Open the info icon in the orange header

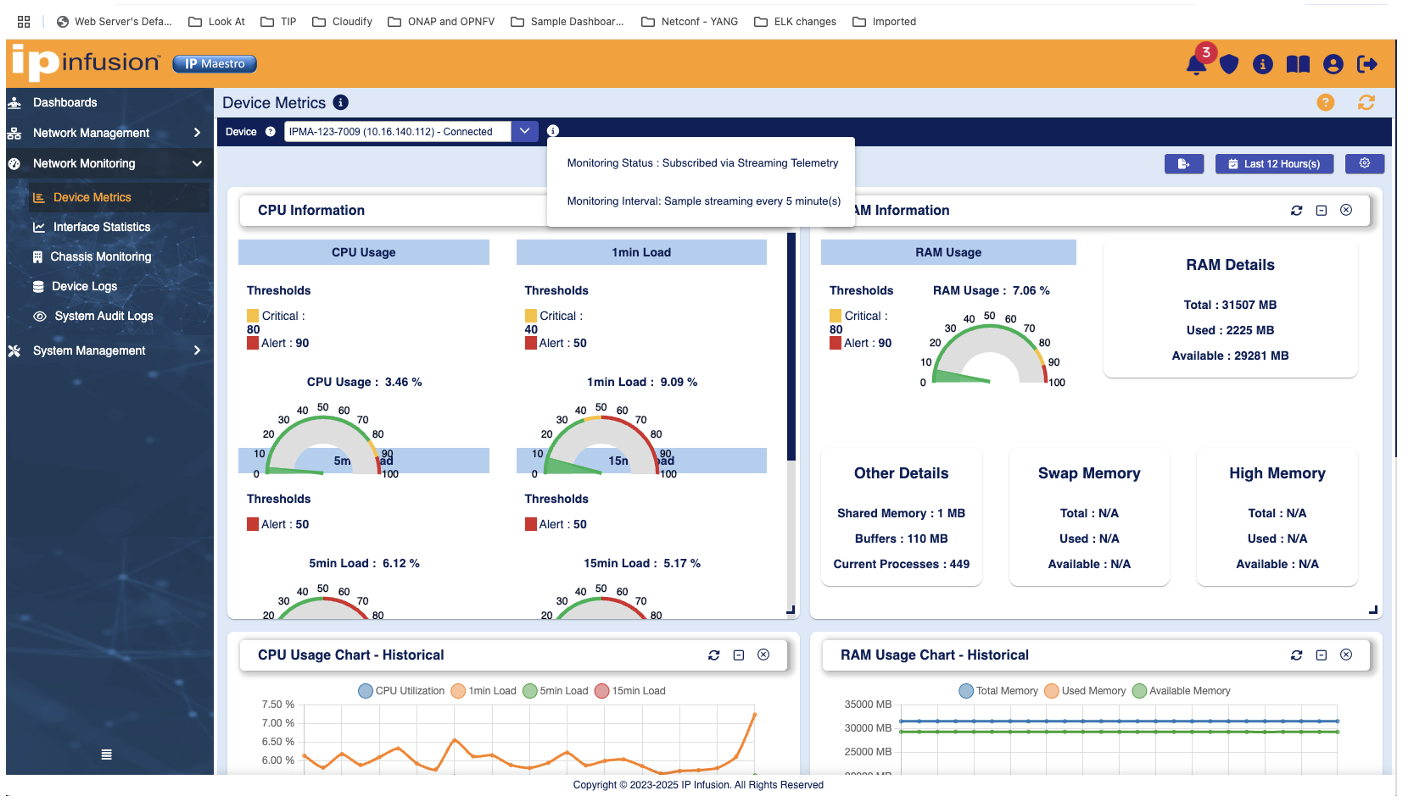(x=1263, y=64)
